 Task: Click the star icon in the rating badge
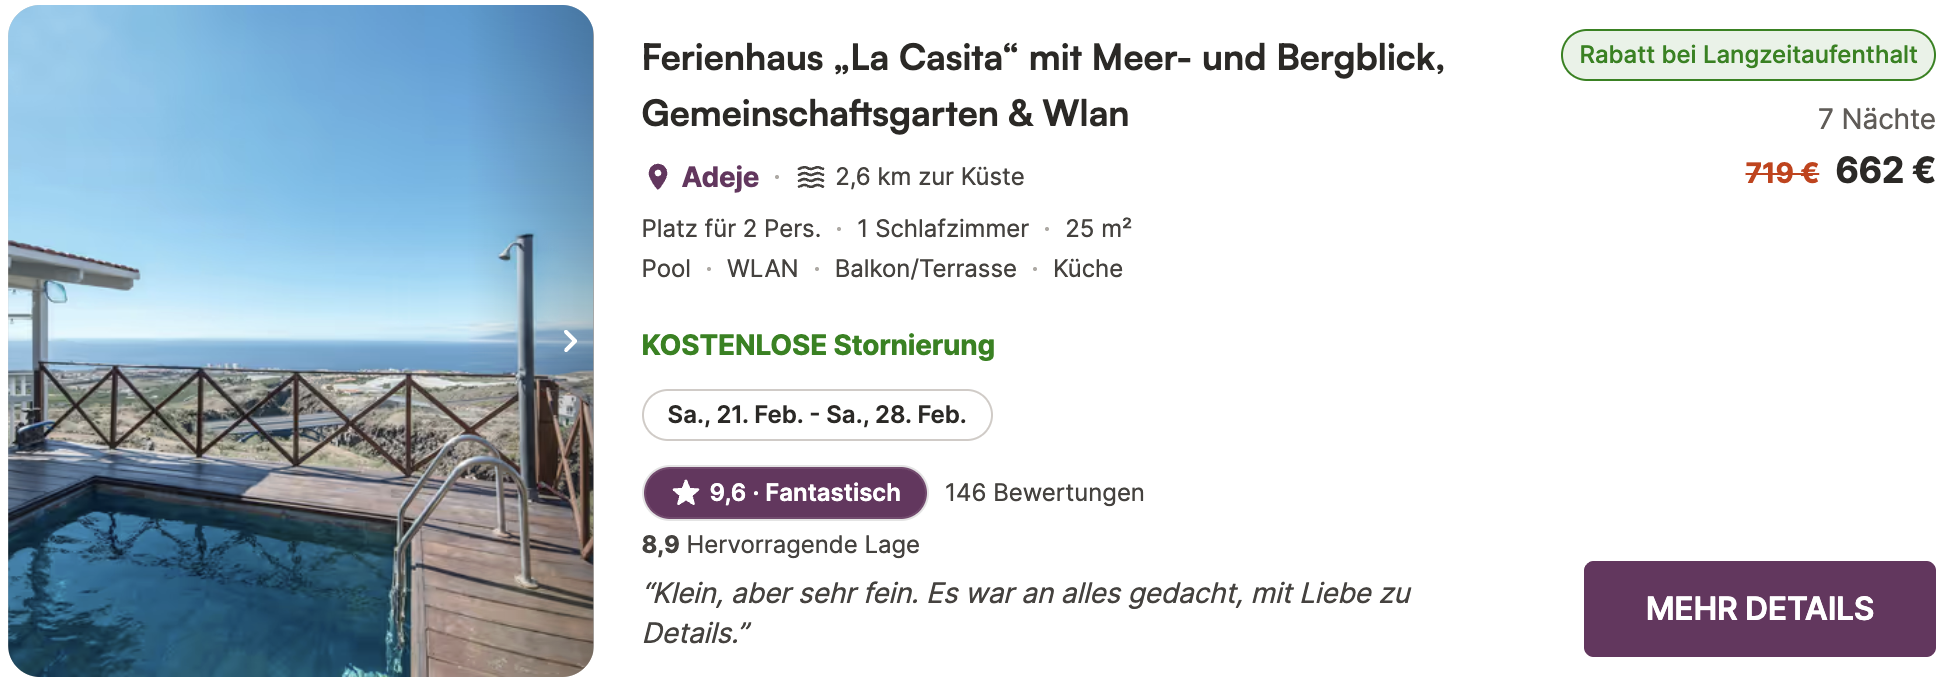click(685, 493)
